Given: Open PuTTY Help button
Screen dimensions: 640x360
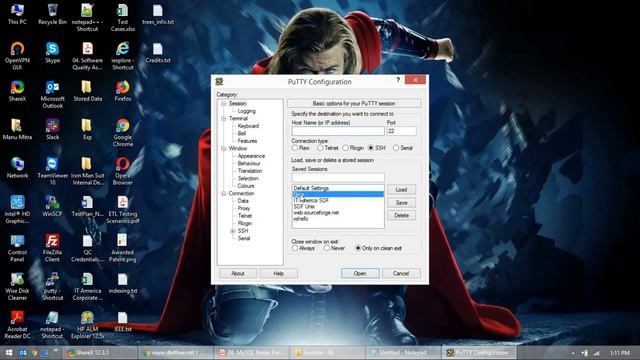Looking at the screenshot, I should (x=278, y=273).
